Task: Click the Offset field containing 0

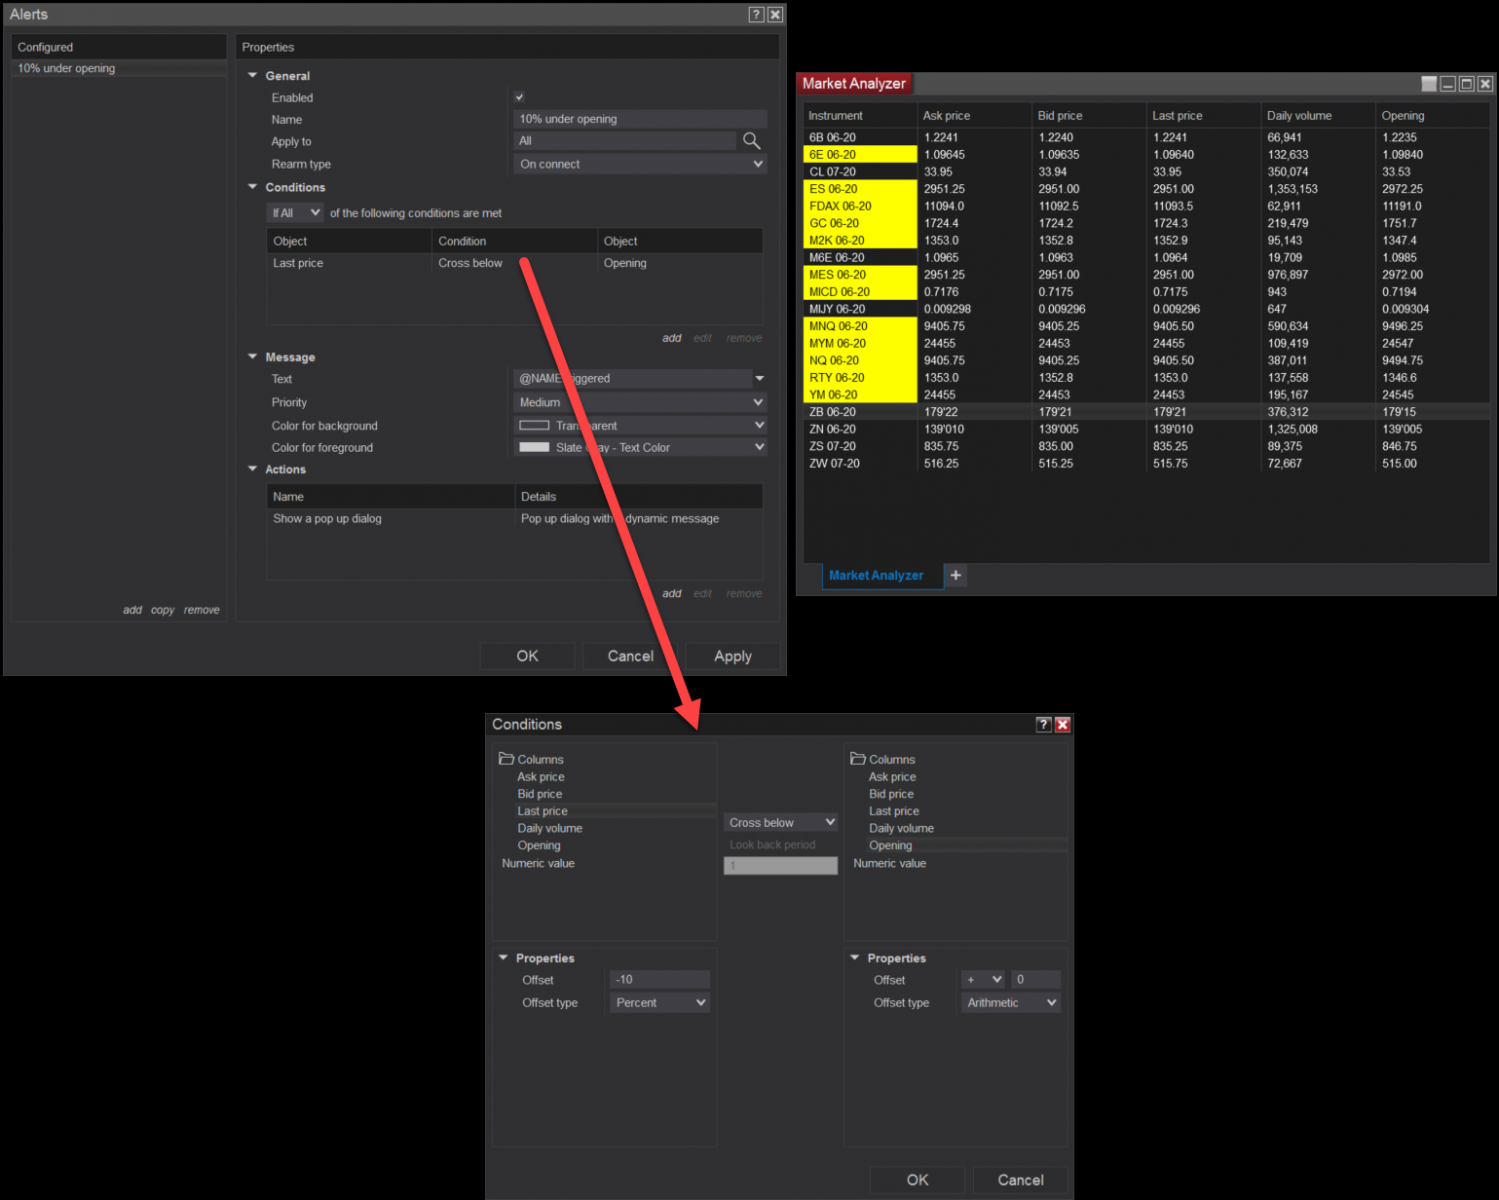Action: [x=1036, y=980]
